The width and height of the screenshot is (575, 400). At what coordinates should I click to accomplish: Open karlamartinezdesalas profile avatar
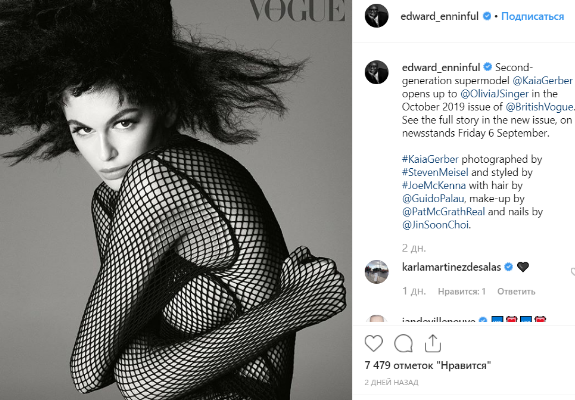click(x=377, y=272)
